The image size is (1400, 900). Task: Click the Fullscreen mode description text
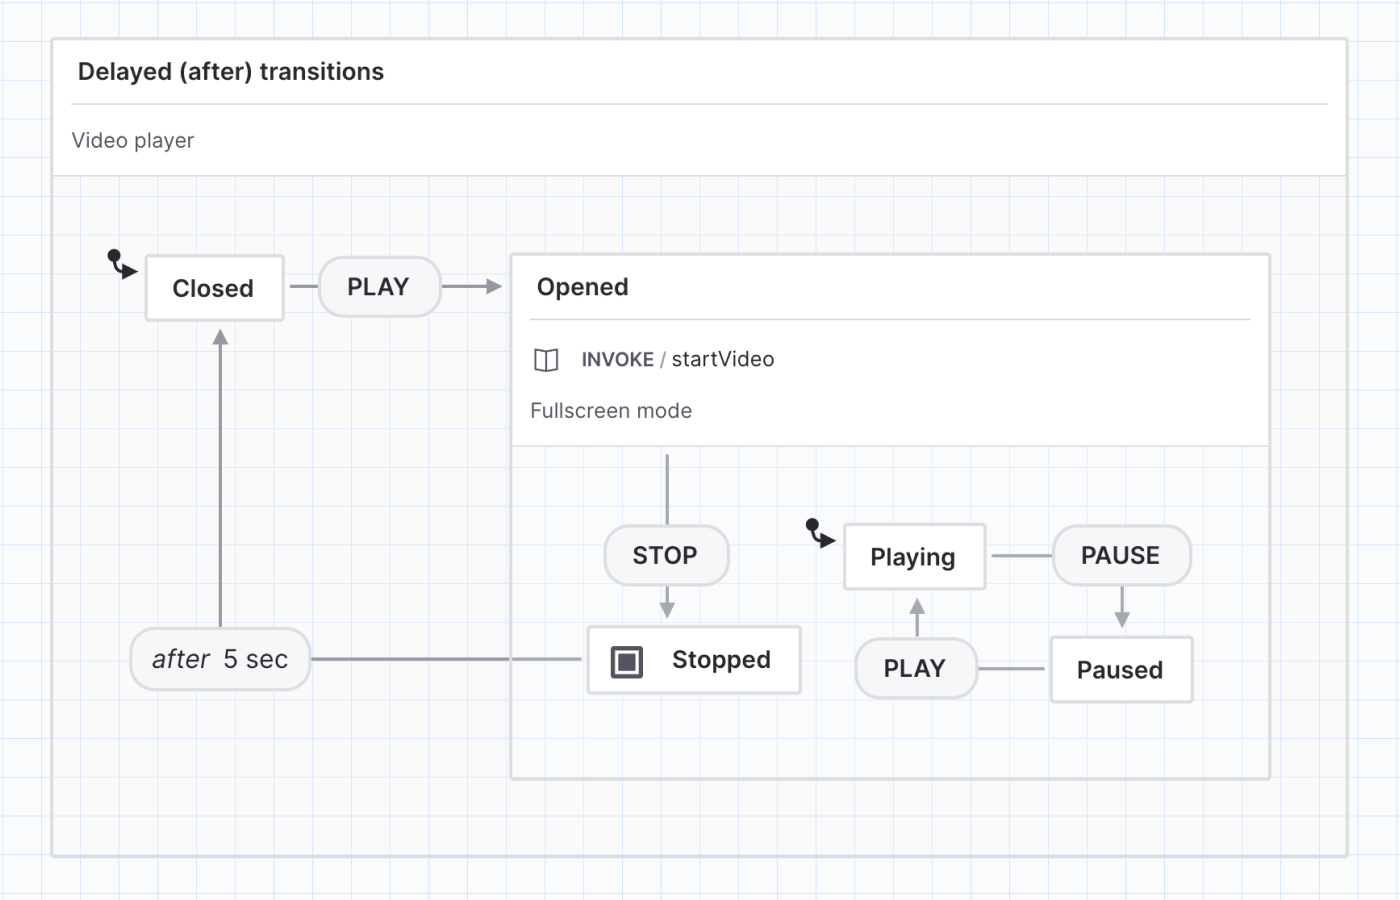pos(611,410)
